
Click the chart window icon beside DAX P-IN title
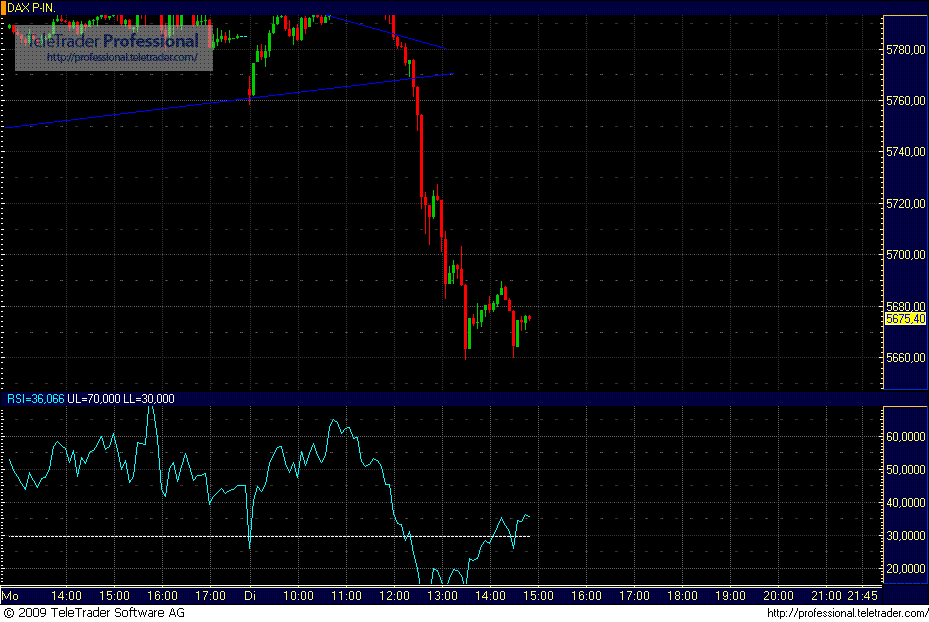[7, 5]
